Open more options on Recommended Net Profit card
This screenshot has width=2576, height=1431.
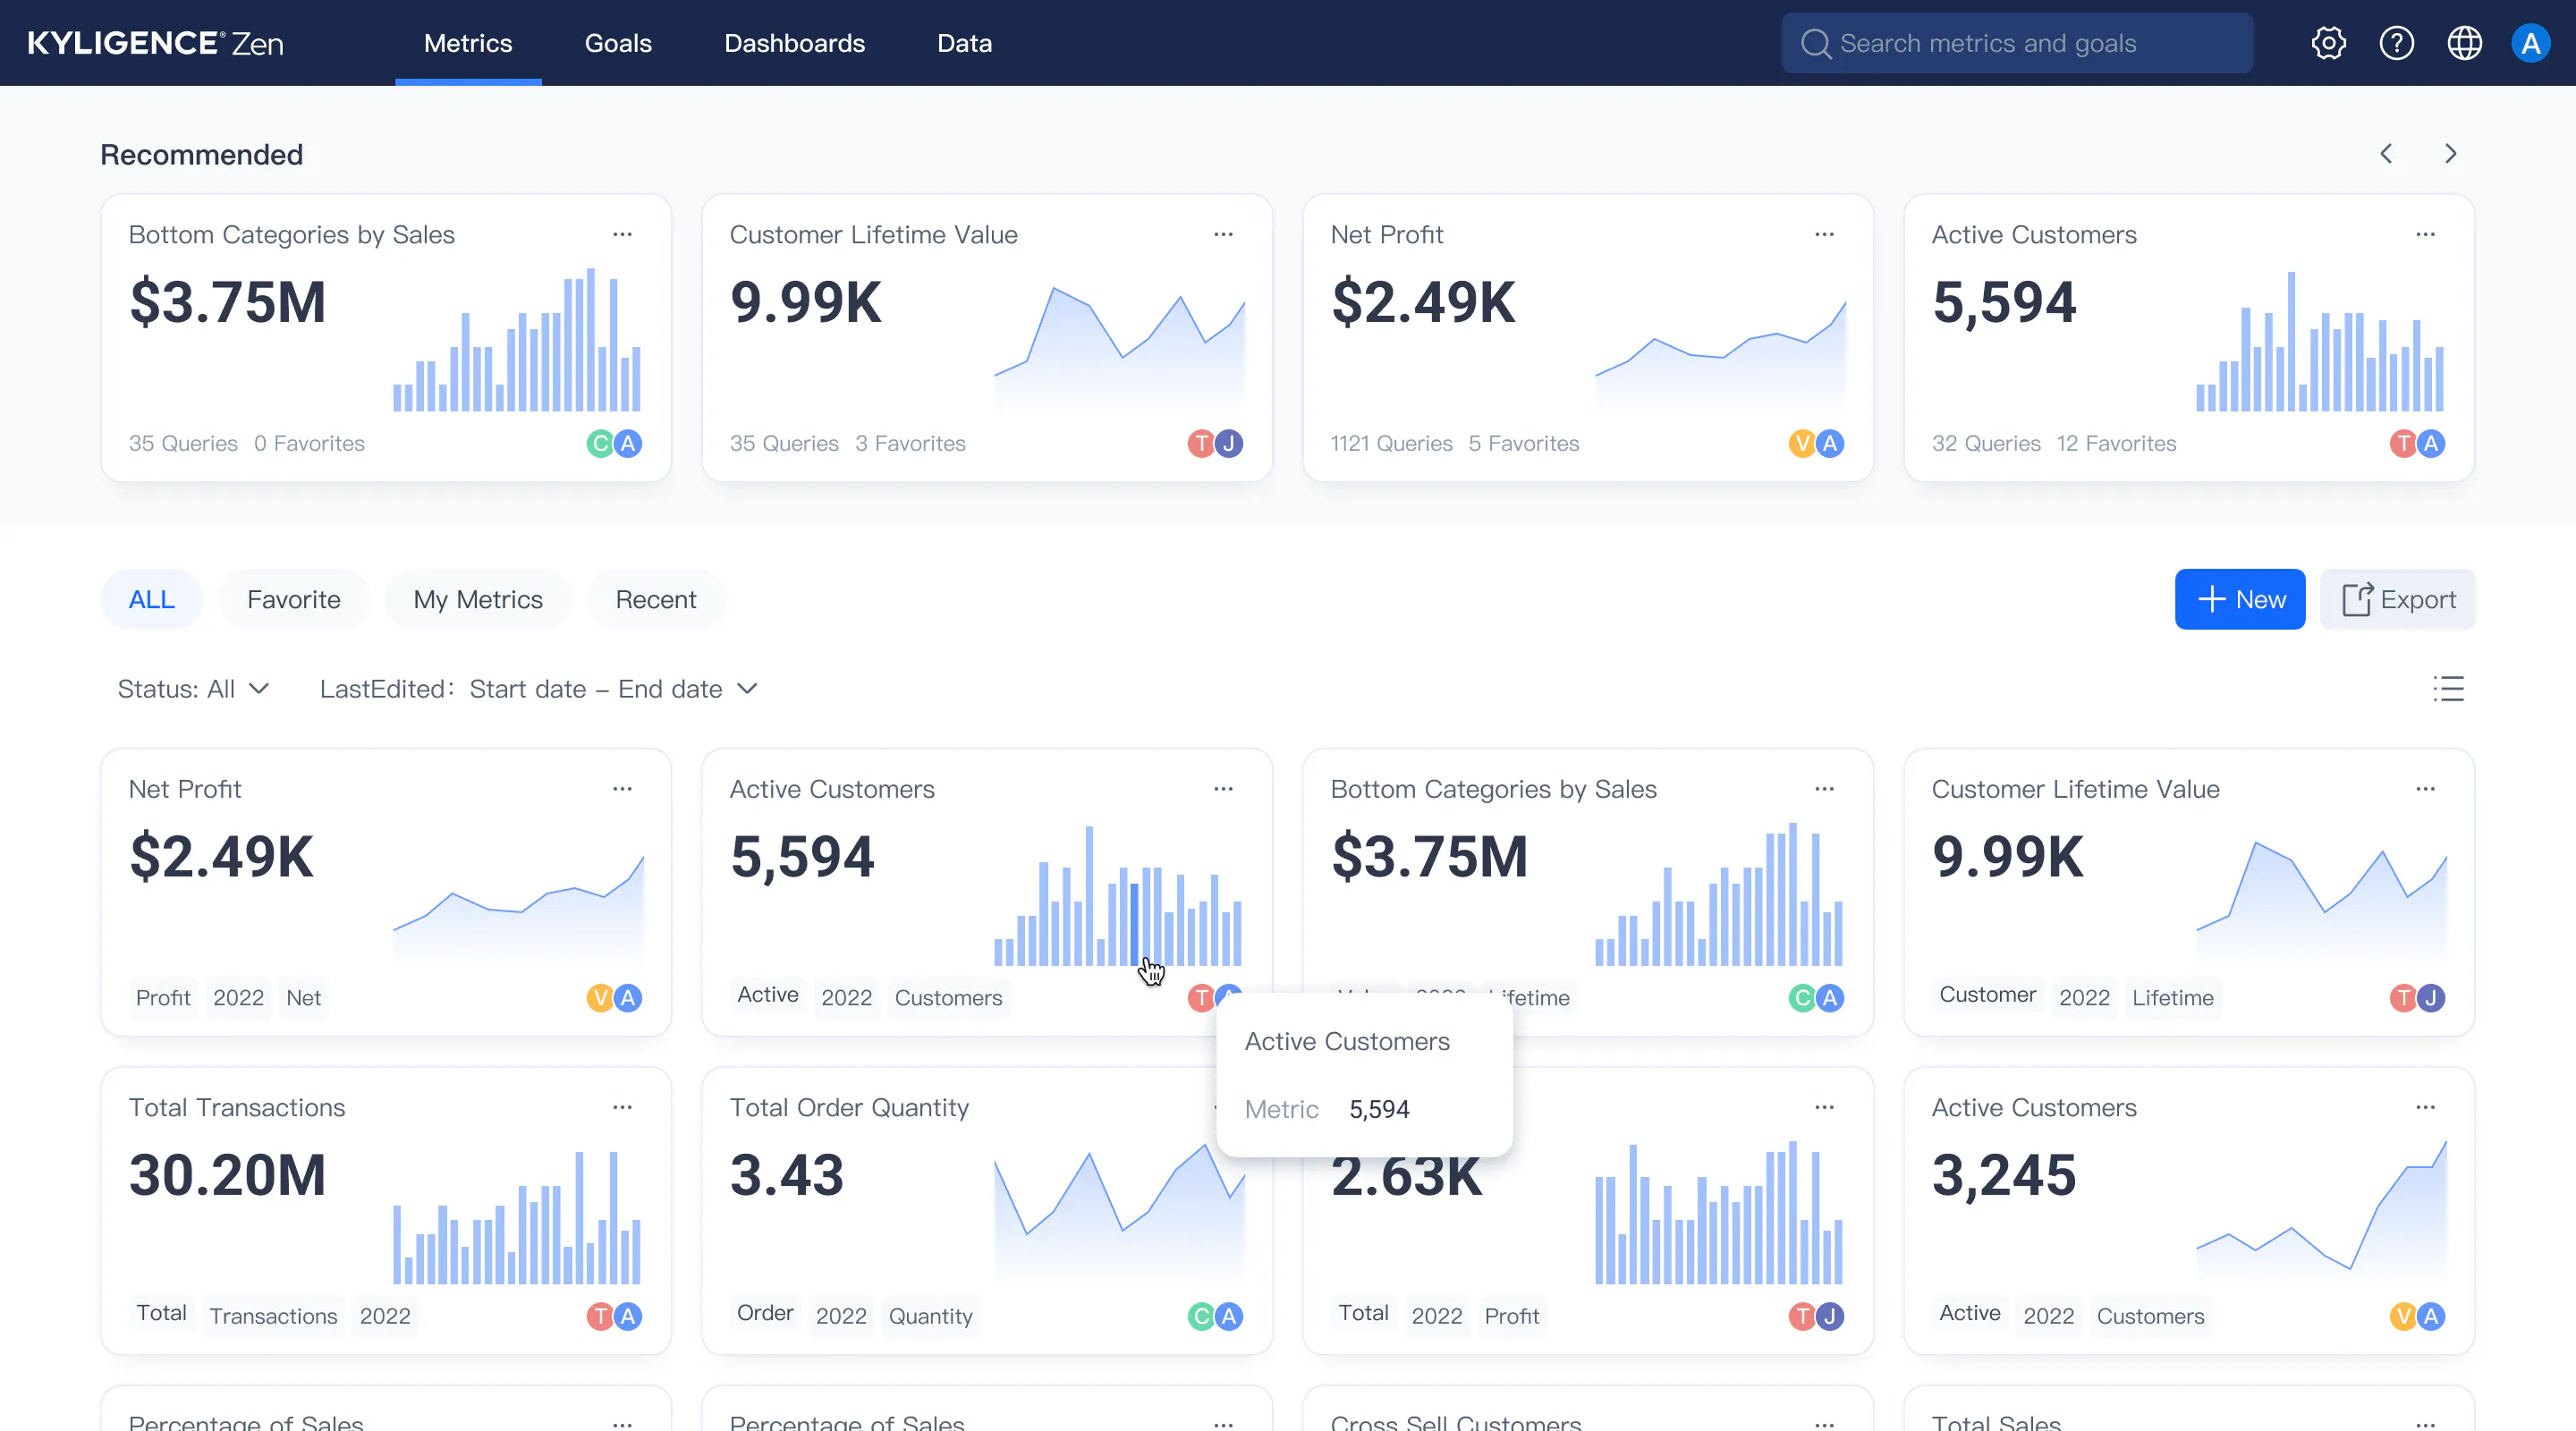[1824, 234]
